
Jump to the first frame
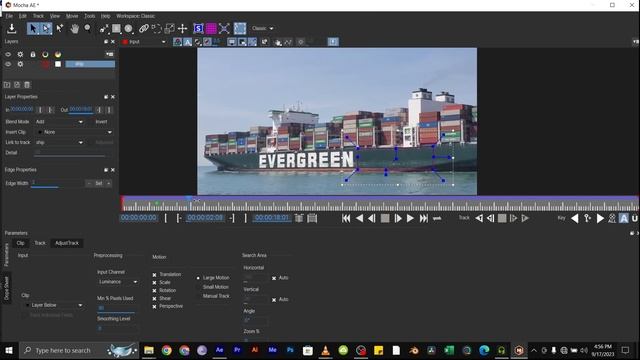pyautogui.click(x=346, y=218)
